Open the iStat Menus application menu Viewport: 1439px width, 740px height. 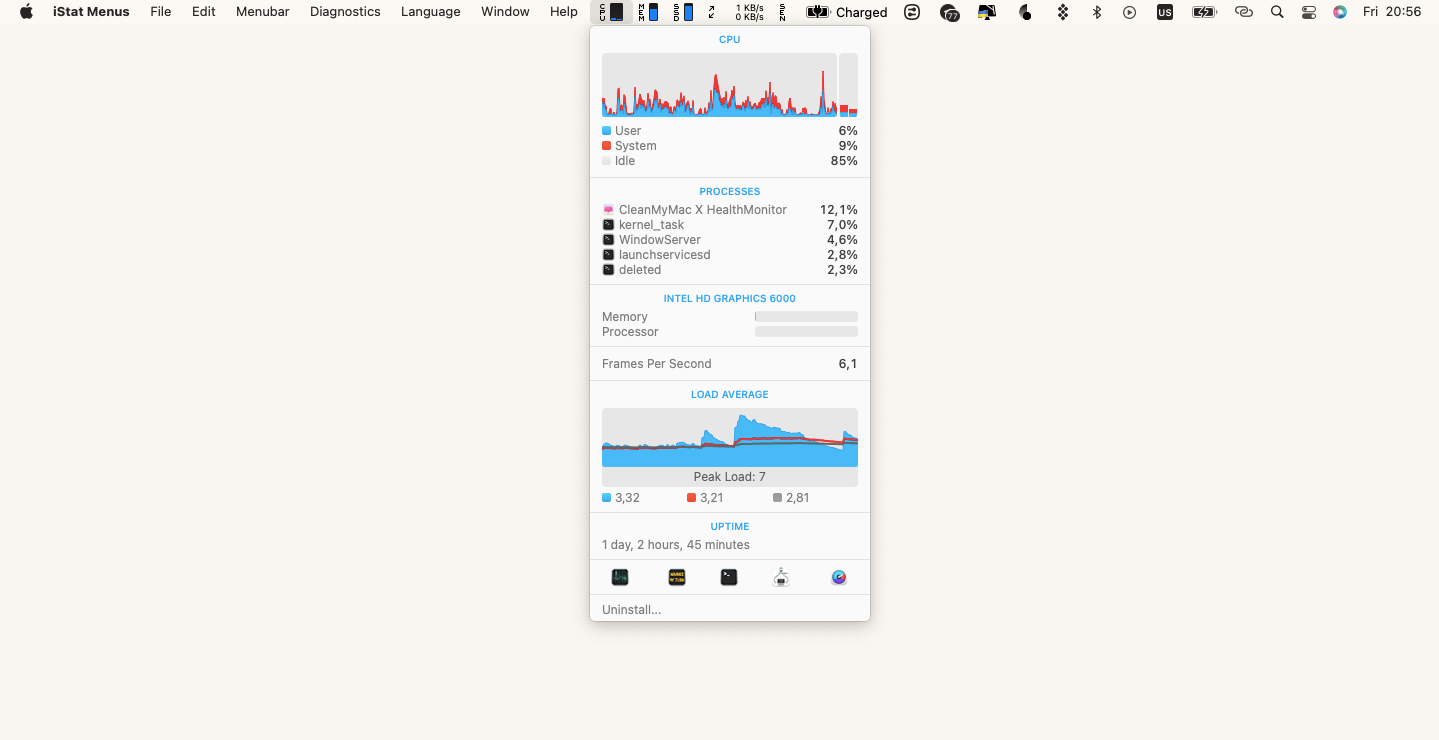[x=91, y=12]
